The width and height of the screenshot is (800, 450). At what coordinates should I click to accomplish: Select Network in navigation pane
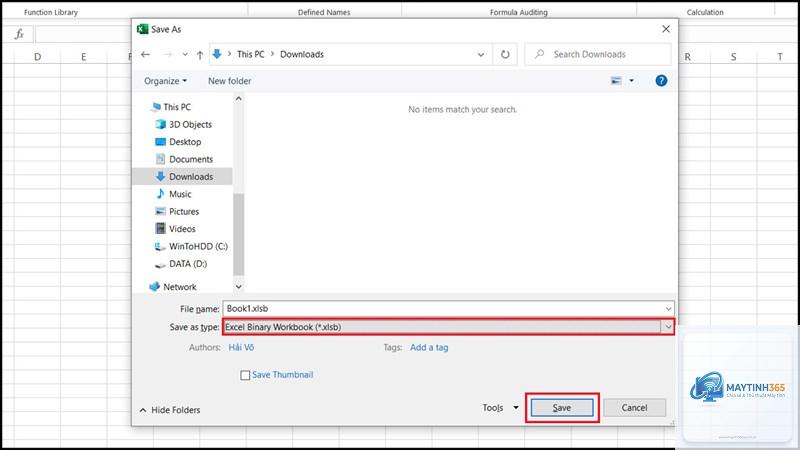click(179, 287)
